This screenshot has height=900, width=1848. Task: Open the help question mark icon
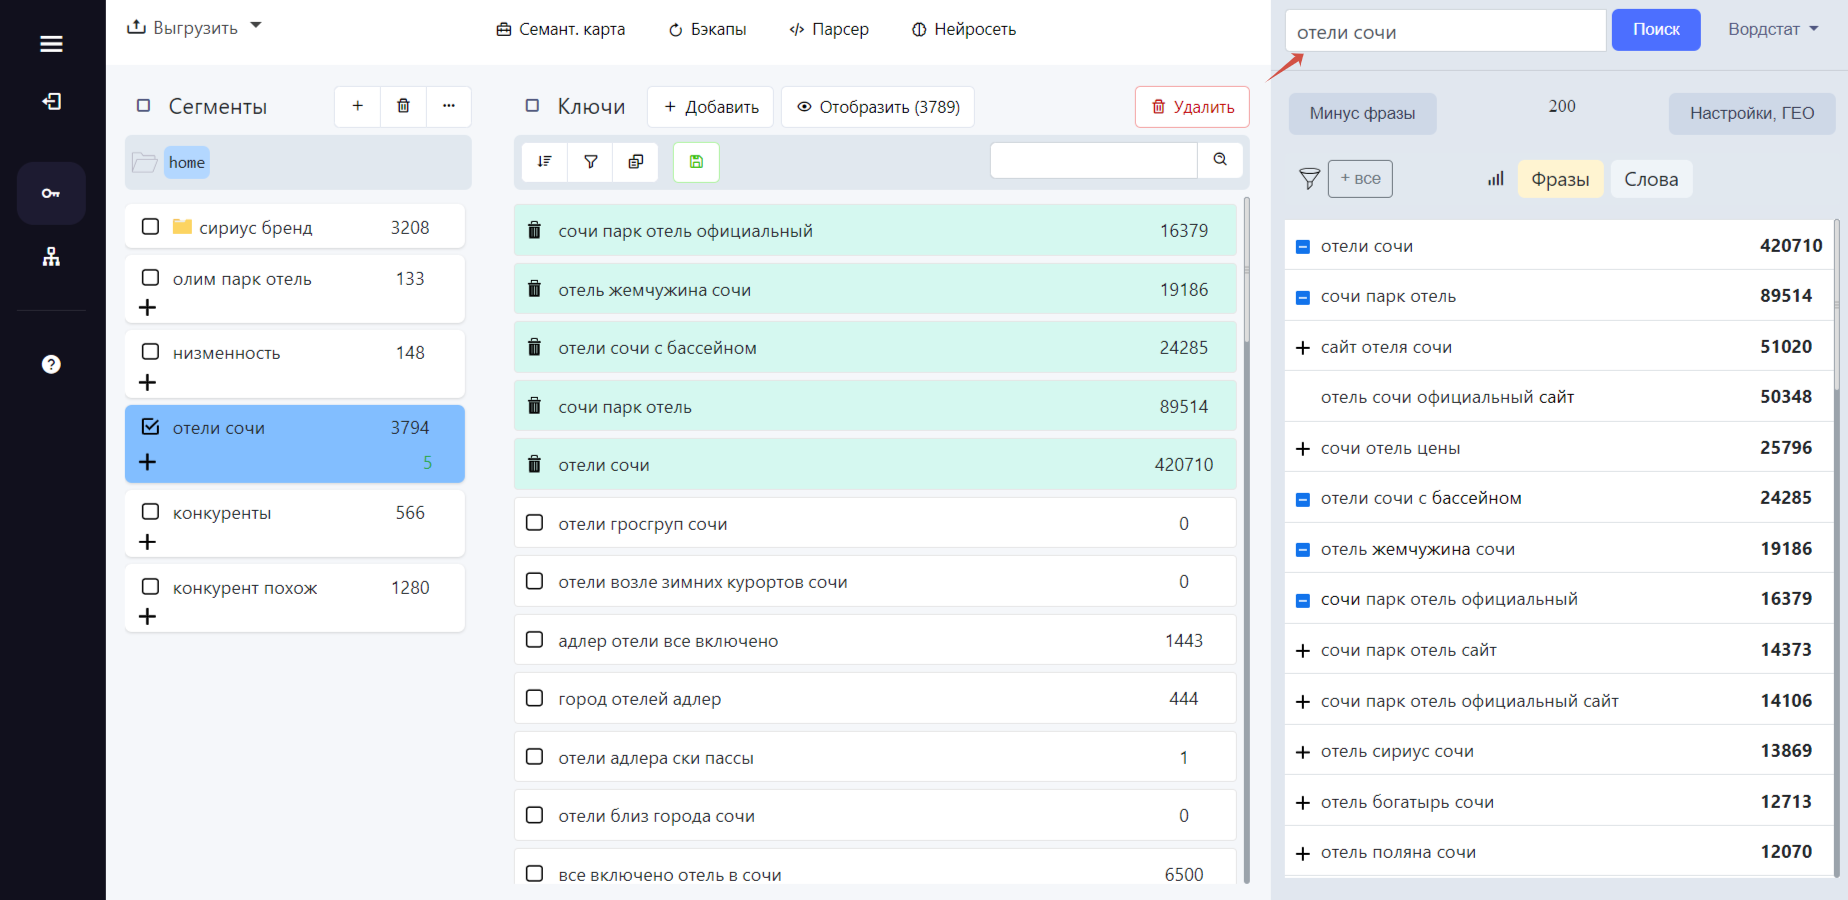coord(51,364)
